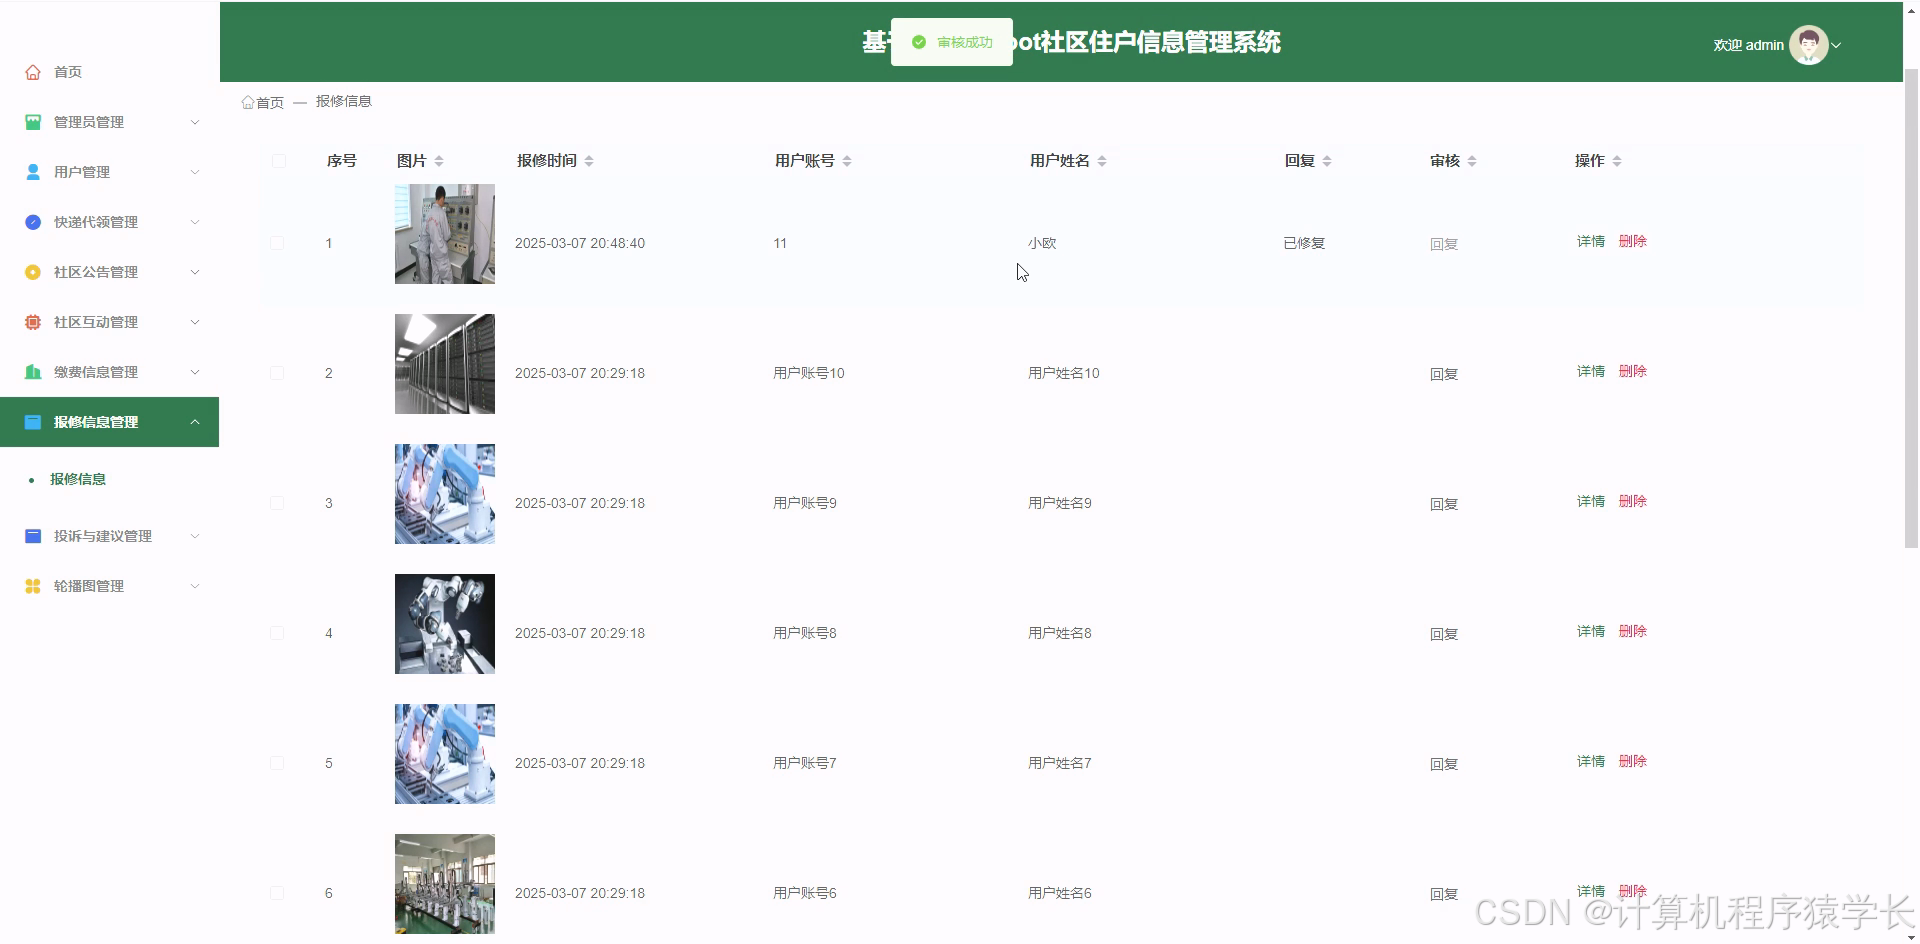Screen dimensions: 1920x944
Task: Delete row 5 using 删除 link
Action: coord(1632,760)
